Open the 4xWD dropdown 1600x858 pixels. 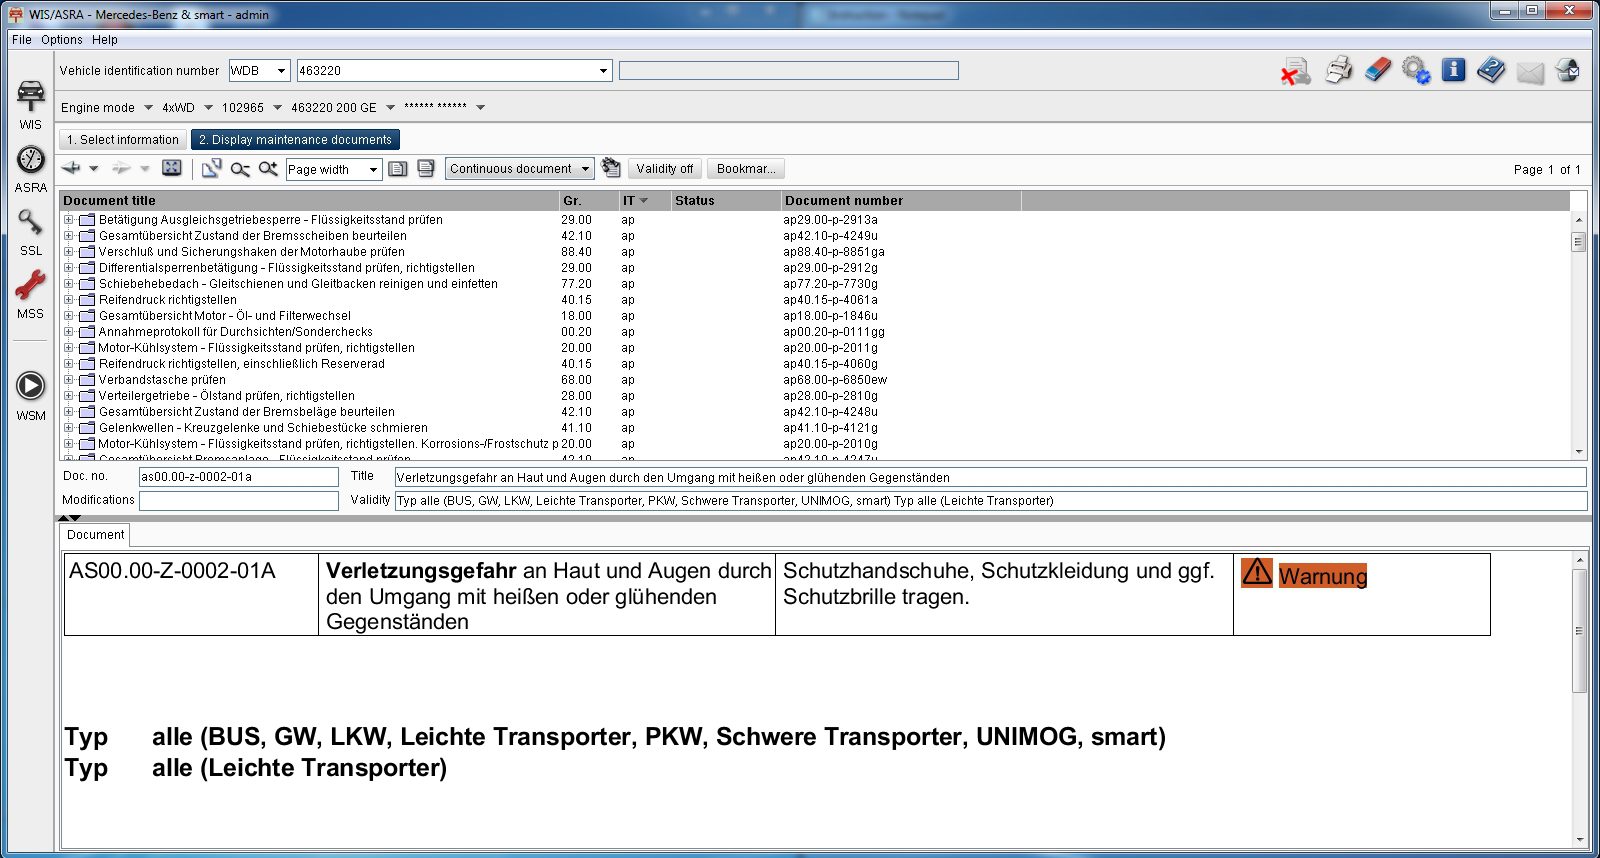208,108
